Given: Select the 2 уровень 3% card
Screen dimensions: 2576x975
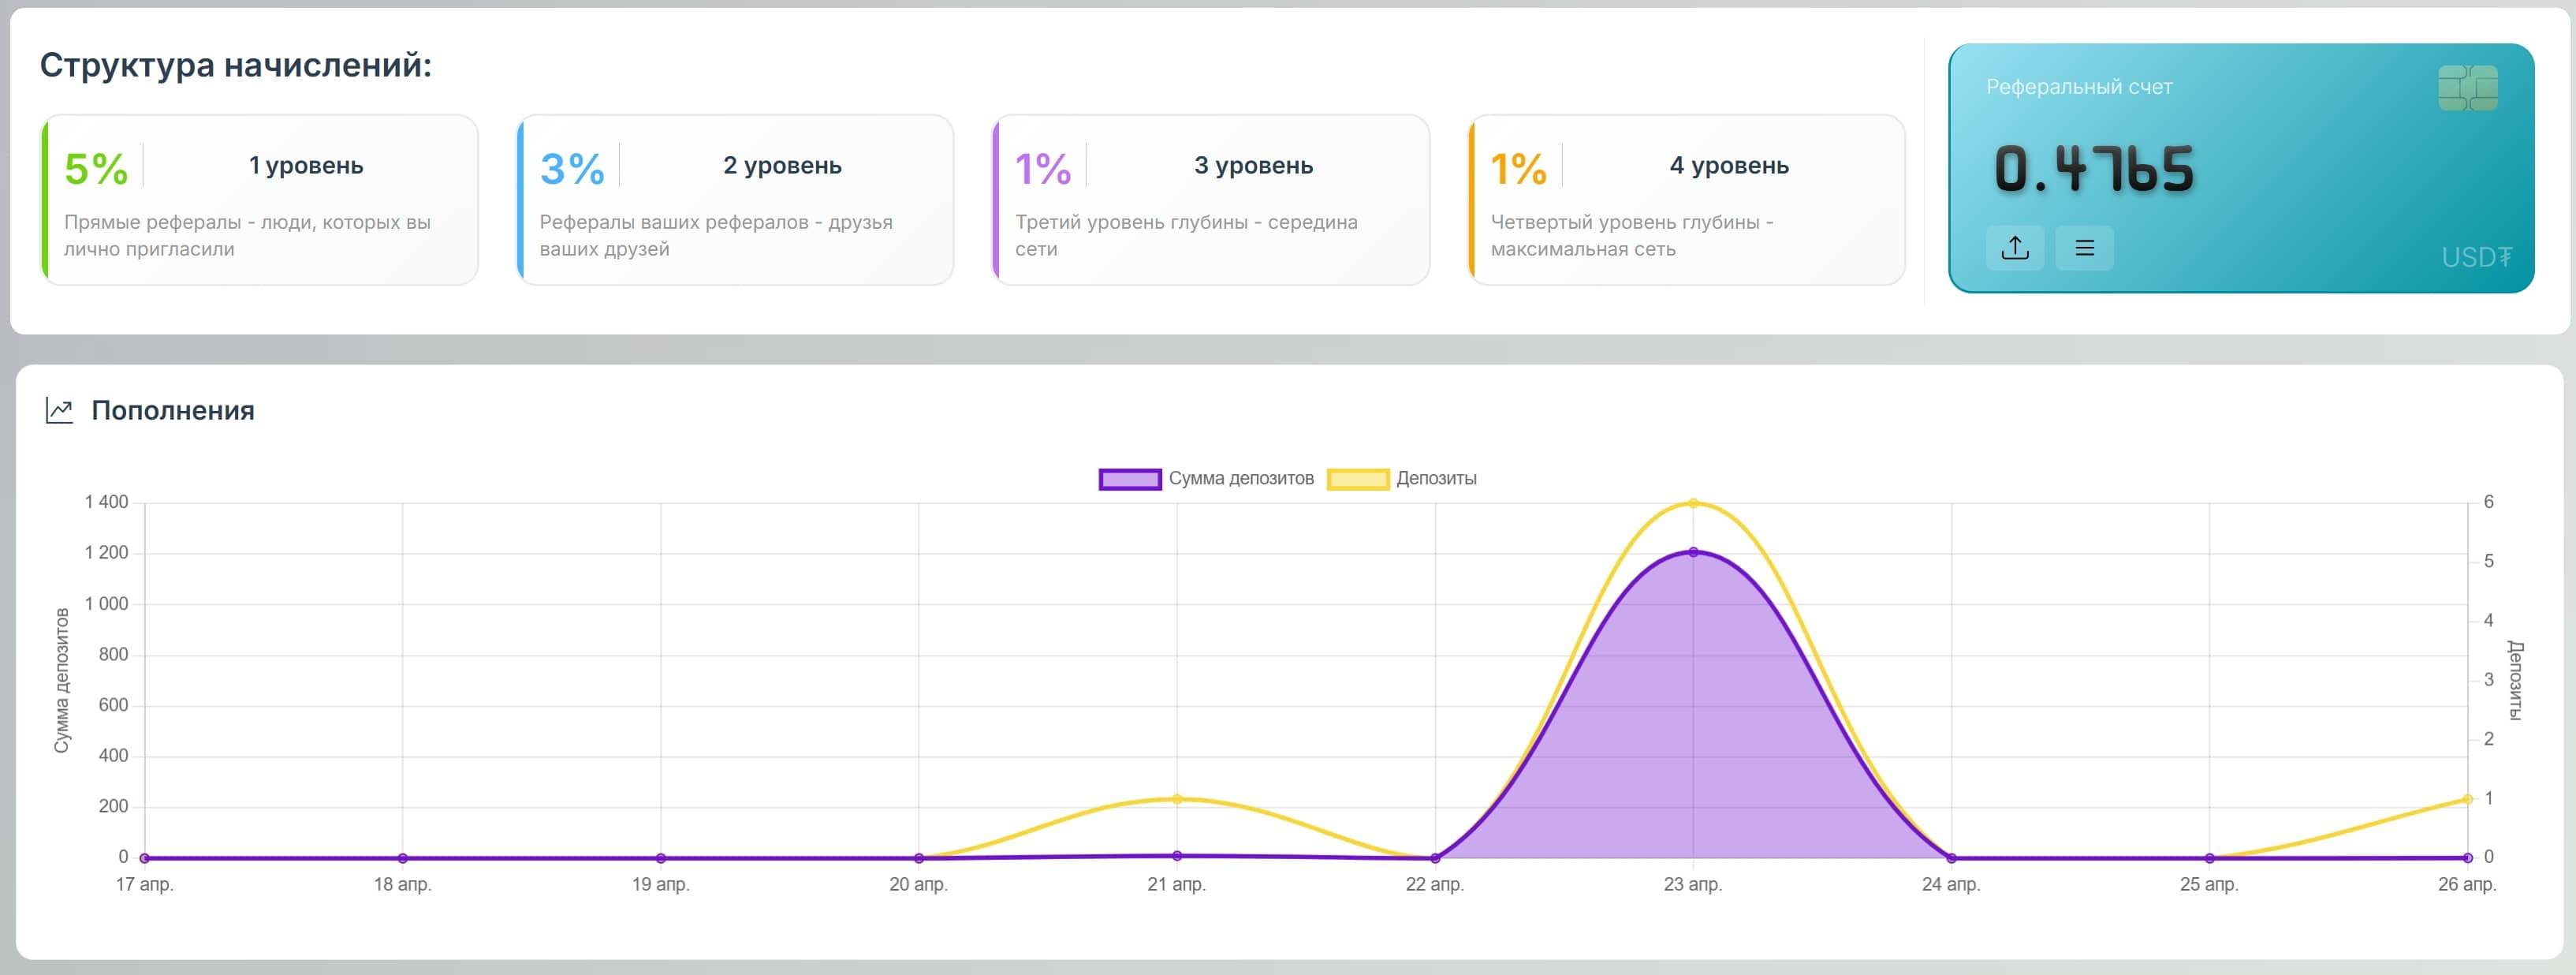Looking at the screenshot, I should (x=735, y=200).
